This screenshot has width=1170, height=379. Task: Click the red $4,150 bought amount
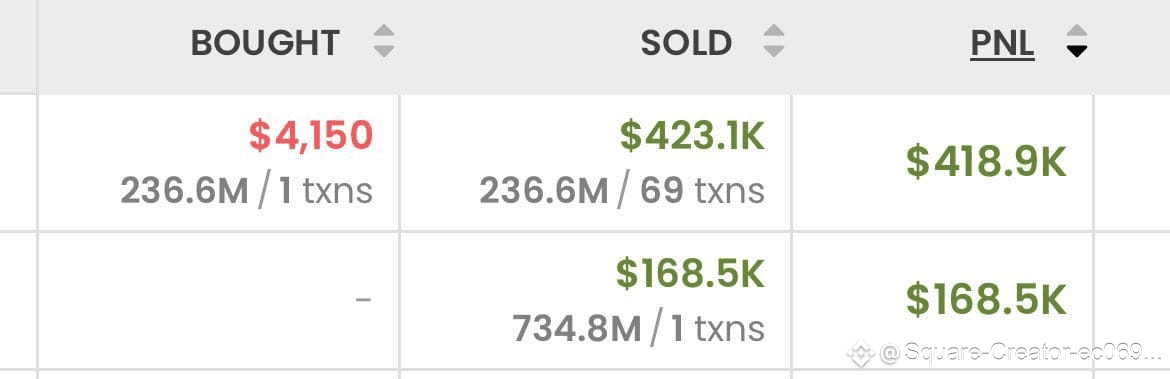[x=310, y=136]
